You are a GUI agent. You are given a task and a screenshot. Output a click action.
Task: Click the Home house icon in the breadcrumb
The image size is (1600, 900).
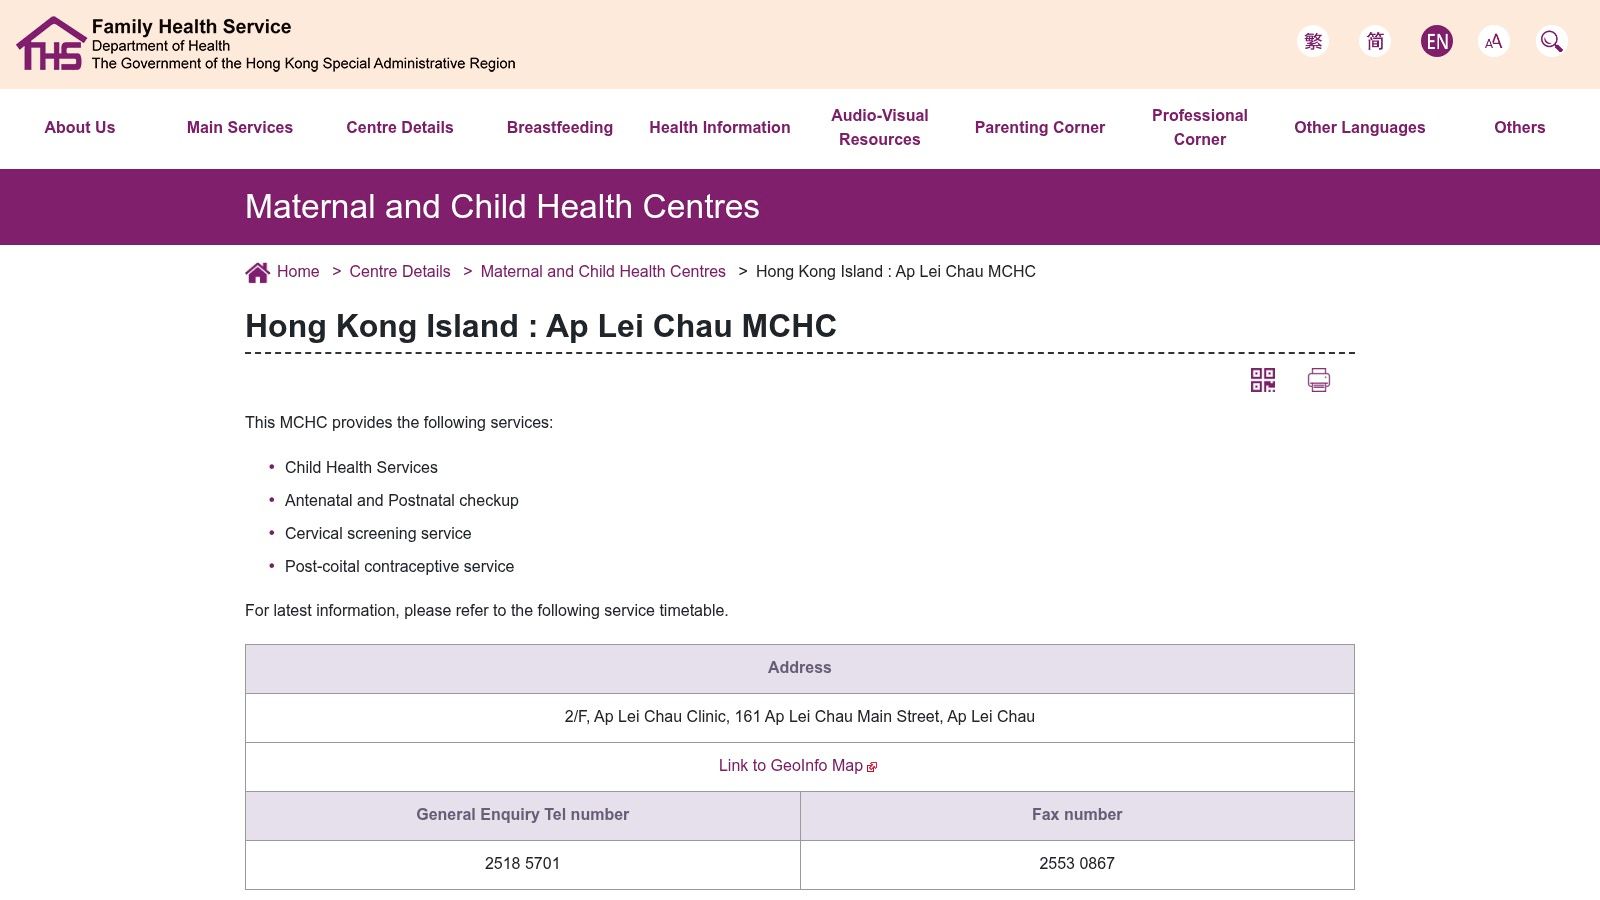258,272
